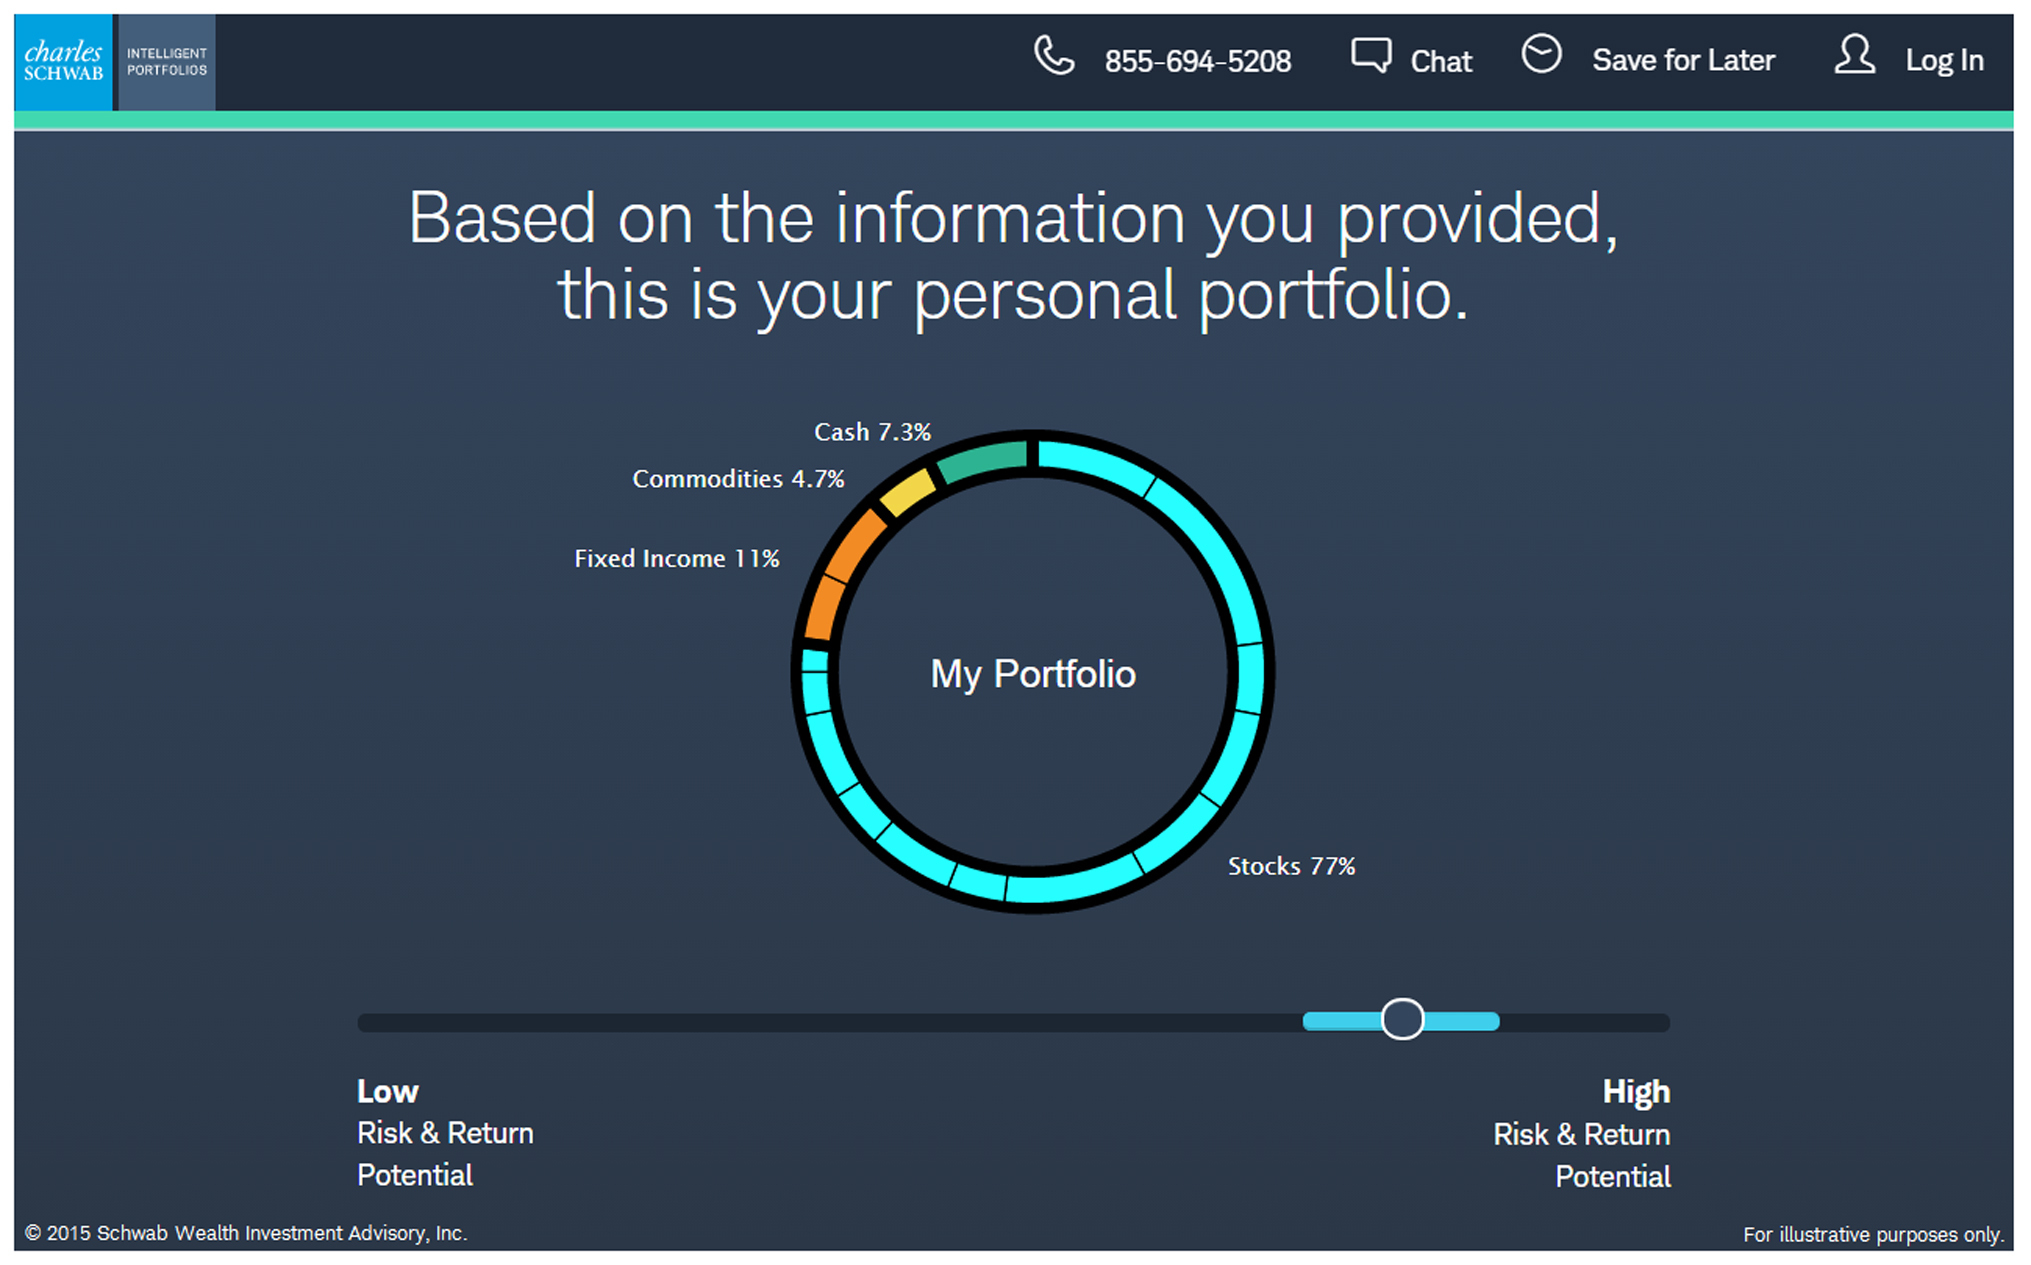Click the Stocks 77% chart label
The image size is (2031, 1265).
click(x=1291, y=866)
